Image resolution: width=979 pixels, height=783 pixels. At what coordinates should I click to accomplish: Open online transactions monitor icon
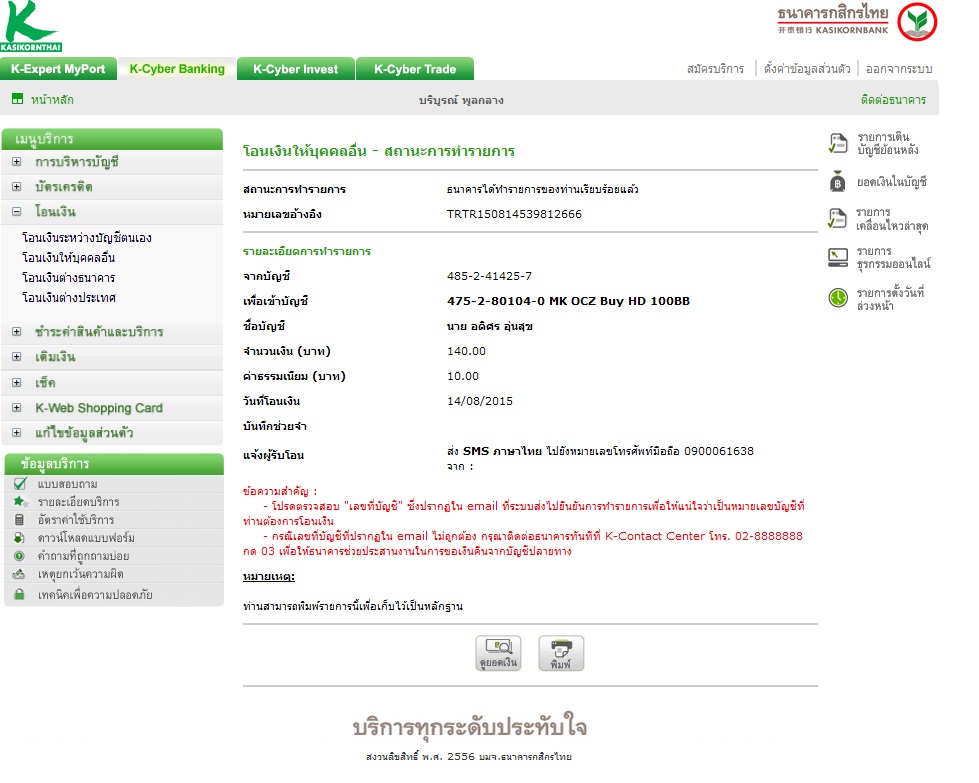coord(838,257)
